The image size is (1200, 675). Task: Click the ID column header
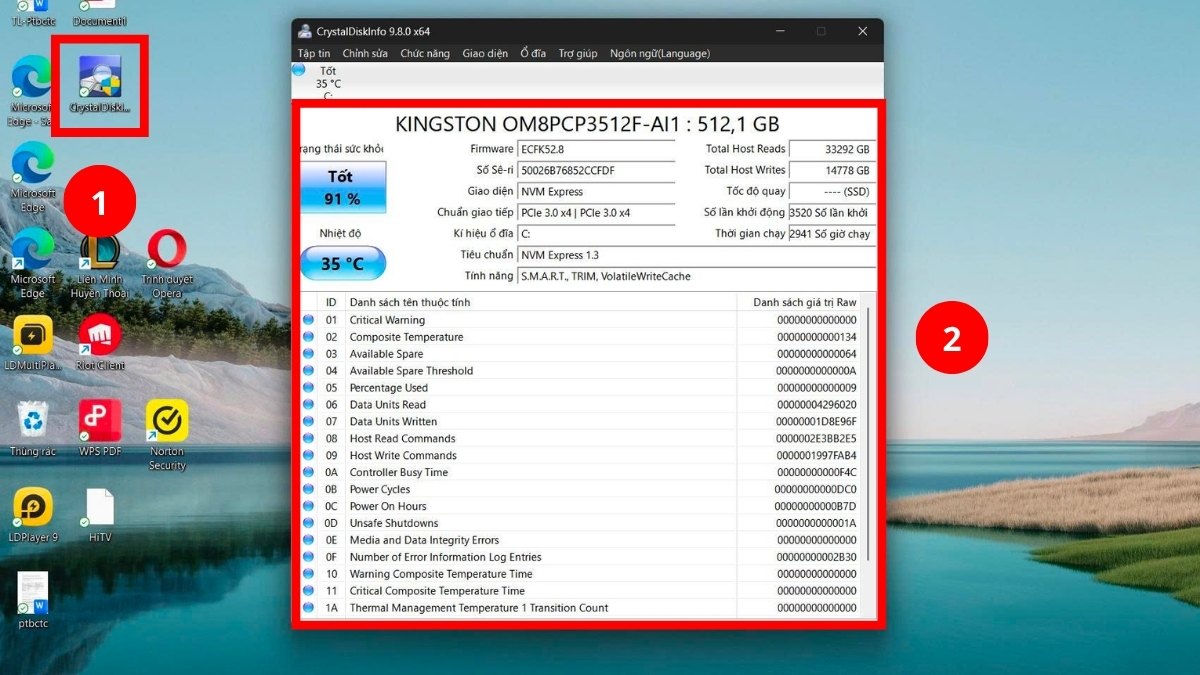click(331, 302)
